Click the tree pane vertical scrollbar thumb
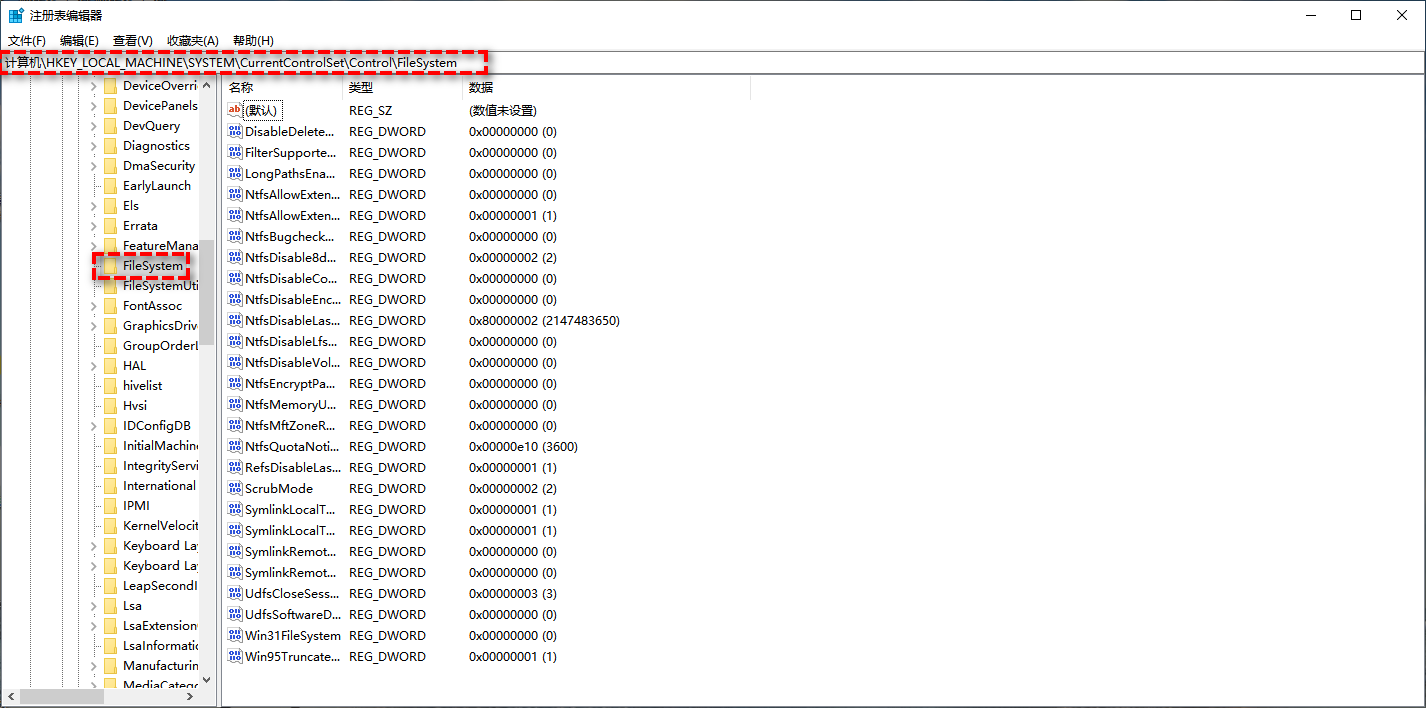Screen dimensions: 1426x708 point(207,290)
